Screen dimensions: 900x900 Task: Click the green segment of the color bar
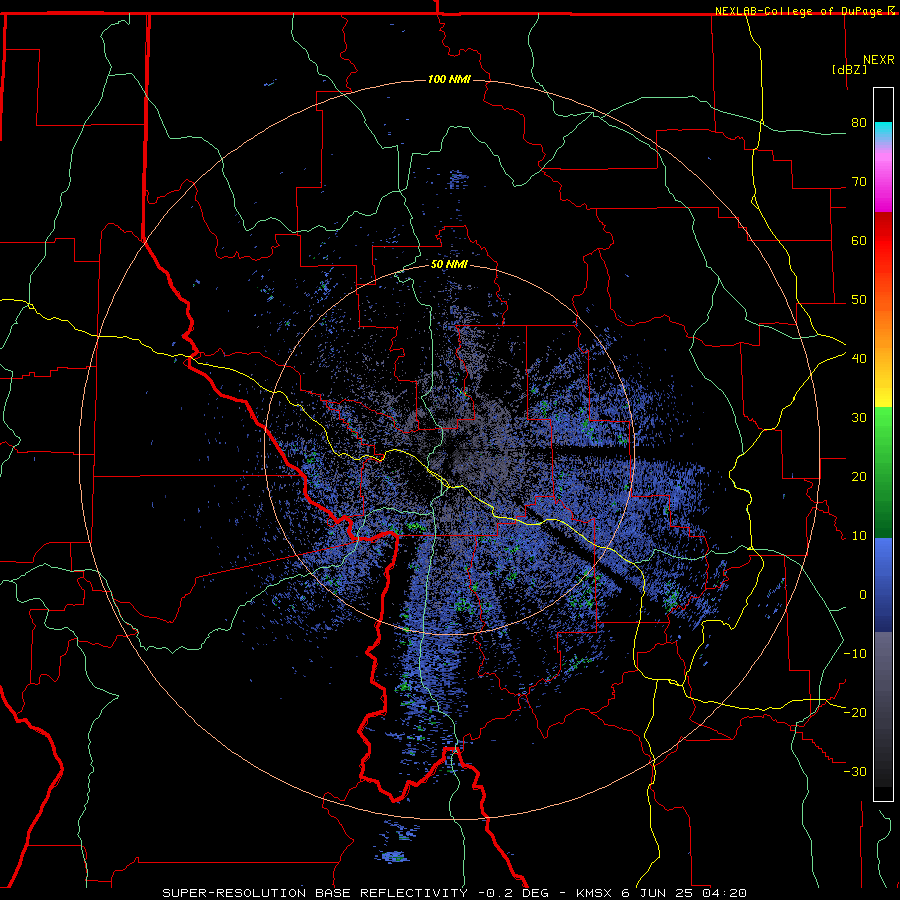[883, 472]
